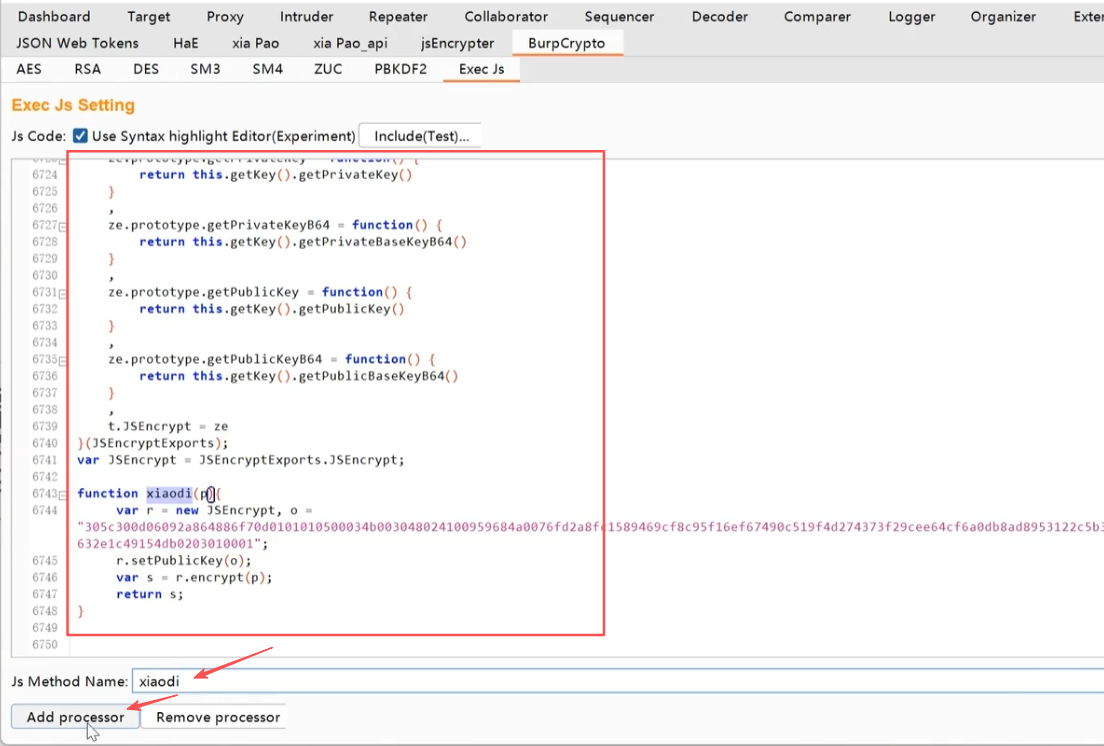Click the line 't.JSEncrypt = ze'

point(168,426)
